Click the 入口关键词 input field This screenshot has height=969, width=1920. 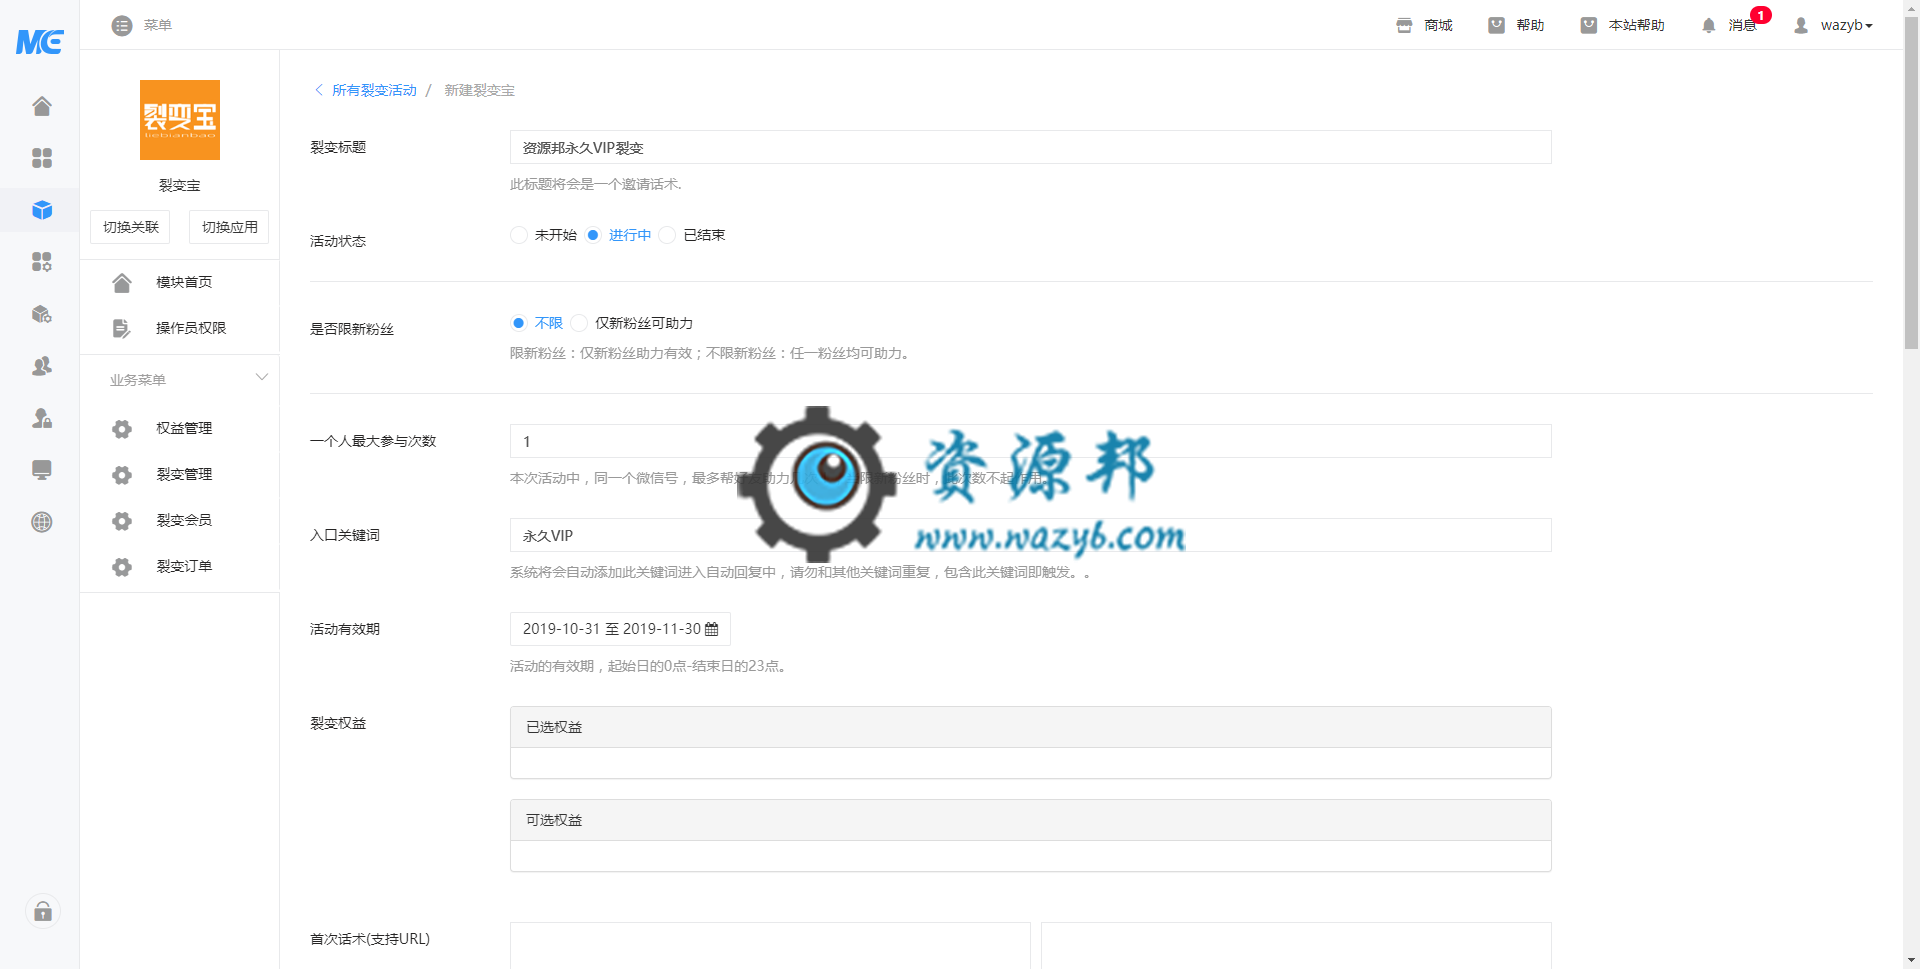point(1031,535)
